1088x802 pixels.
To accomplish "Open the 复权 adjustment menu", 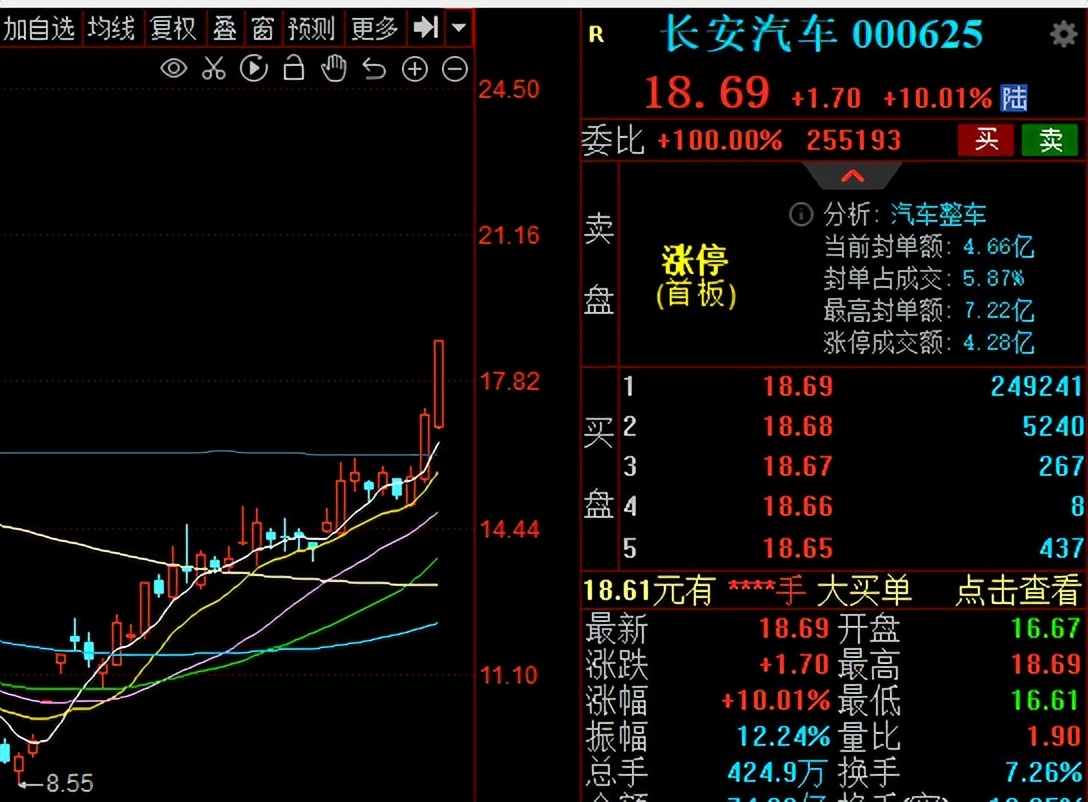I will click(x=174, y=29).
